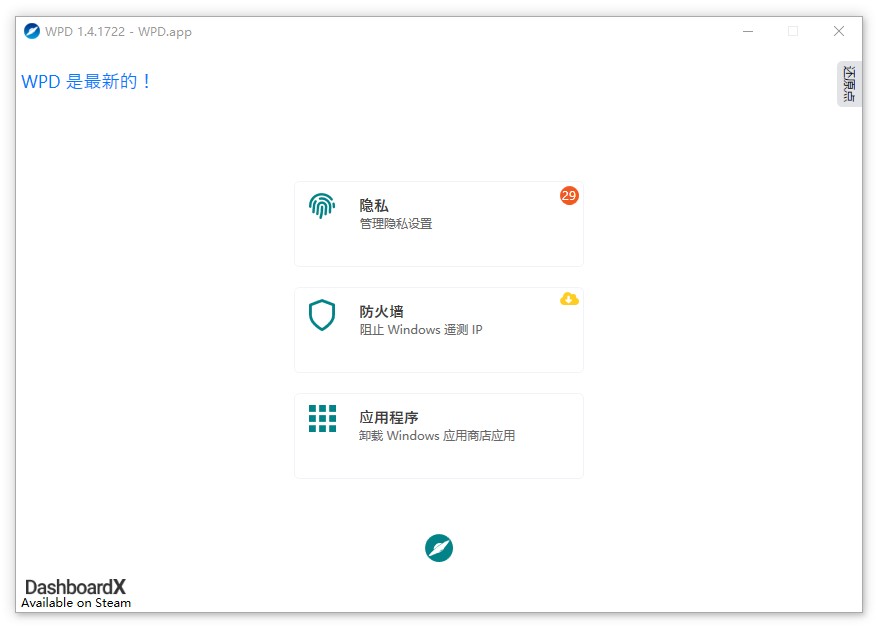Click the yellow cloud download icon
Image resolution: width=880 pixels, height=631 pixels.
[x=569, y=299]
